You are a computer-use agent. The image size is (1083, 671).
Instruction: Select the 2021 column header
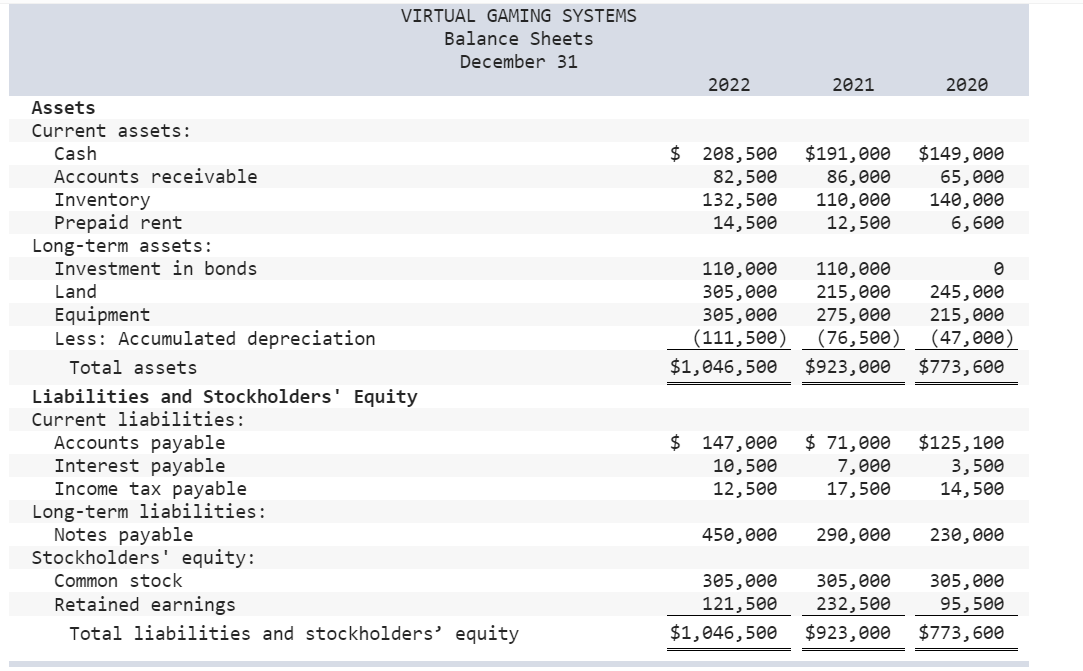[x=850, y=85]
